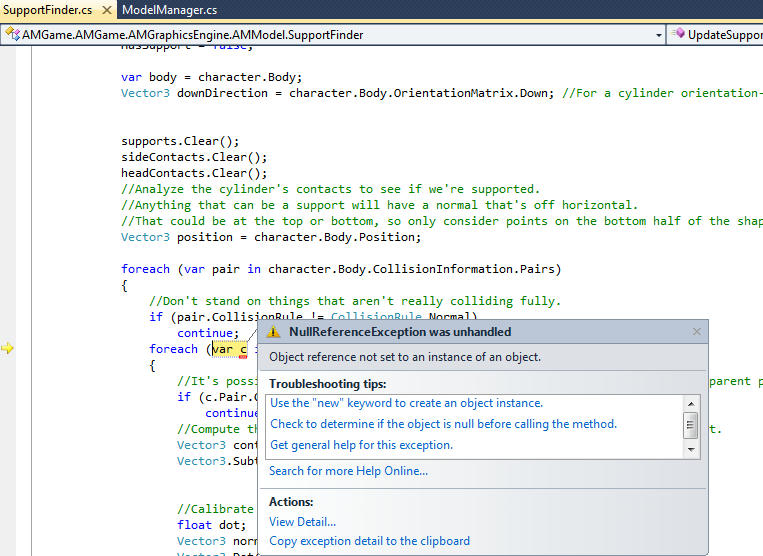This screenshot has width=763, height=556.
Task: Click the '//Don't stand on things' comment
Action: (355, 301)
